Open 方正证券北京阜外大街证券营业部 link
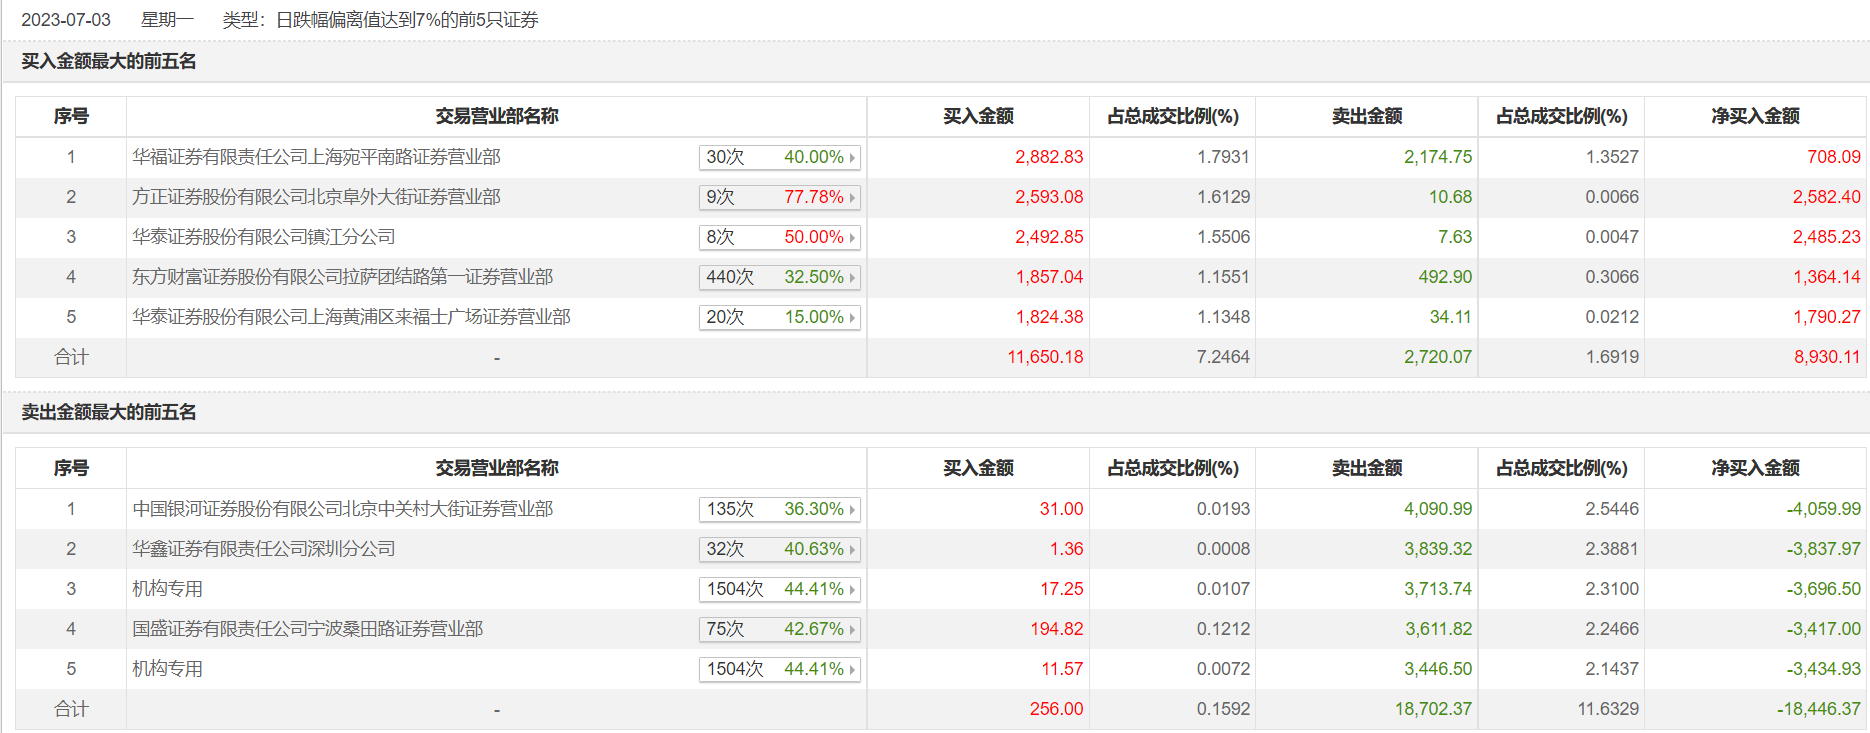The height and width of the screenshot is (733, 1870). pyautogui.click(x=316, y=197)
